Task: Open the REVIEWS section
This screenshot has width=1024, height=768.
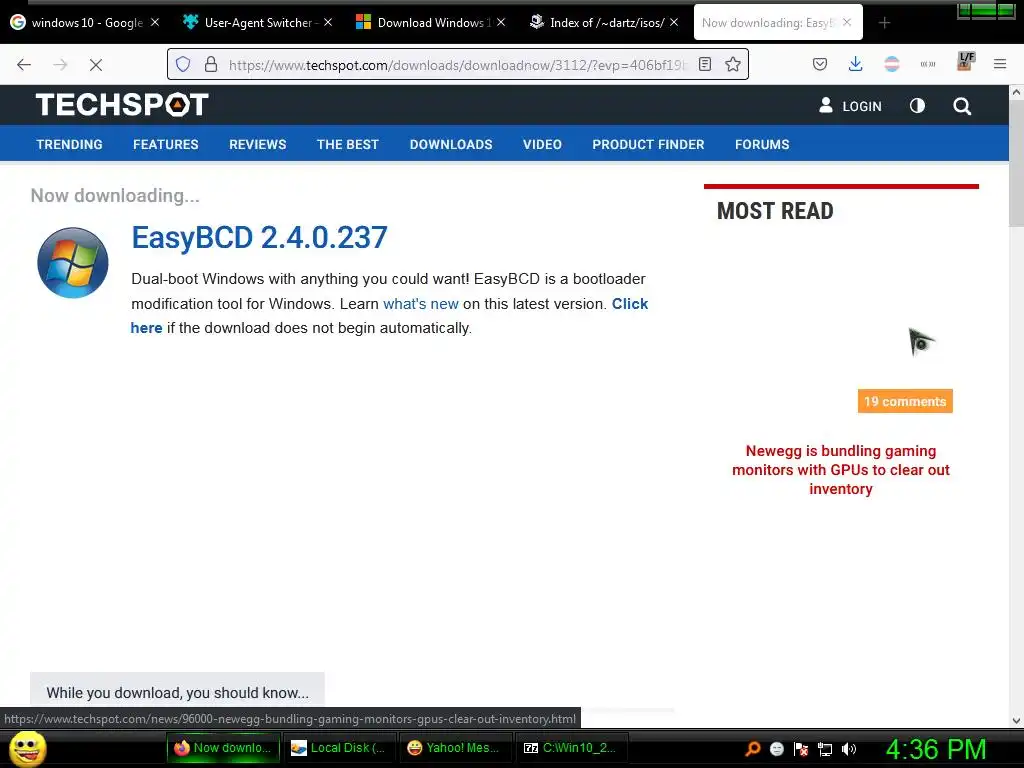Action: (257, 144)
